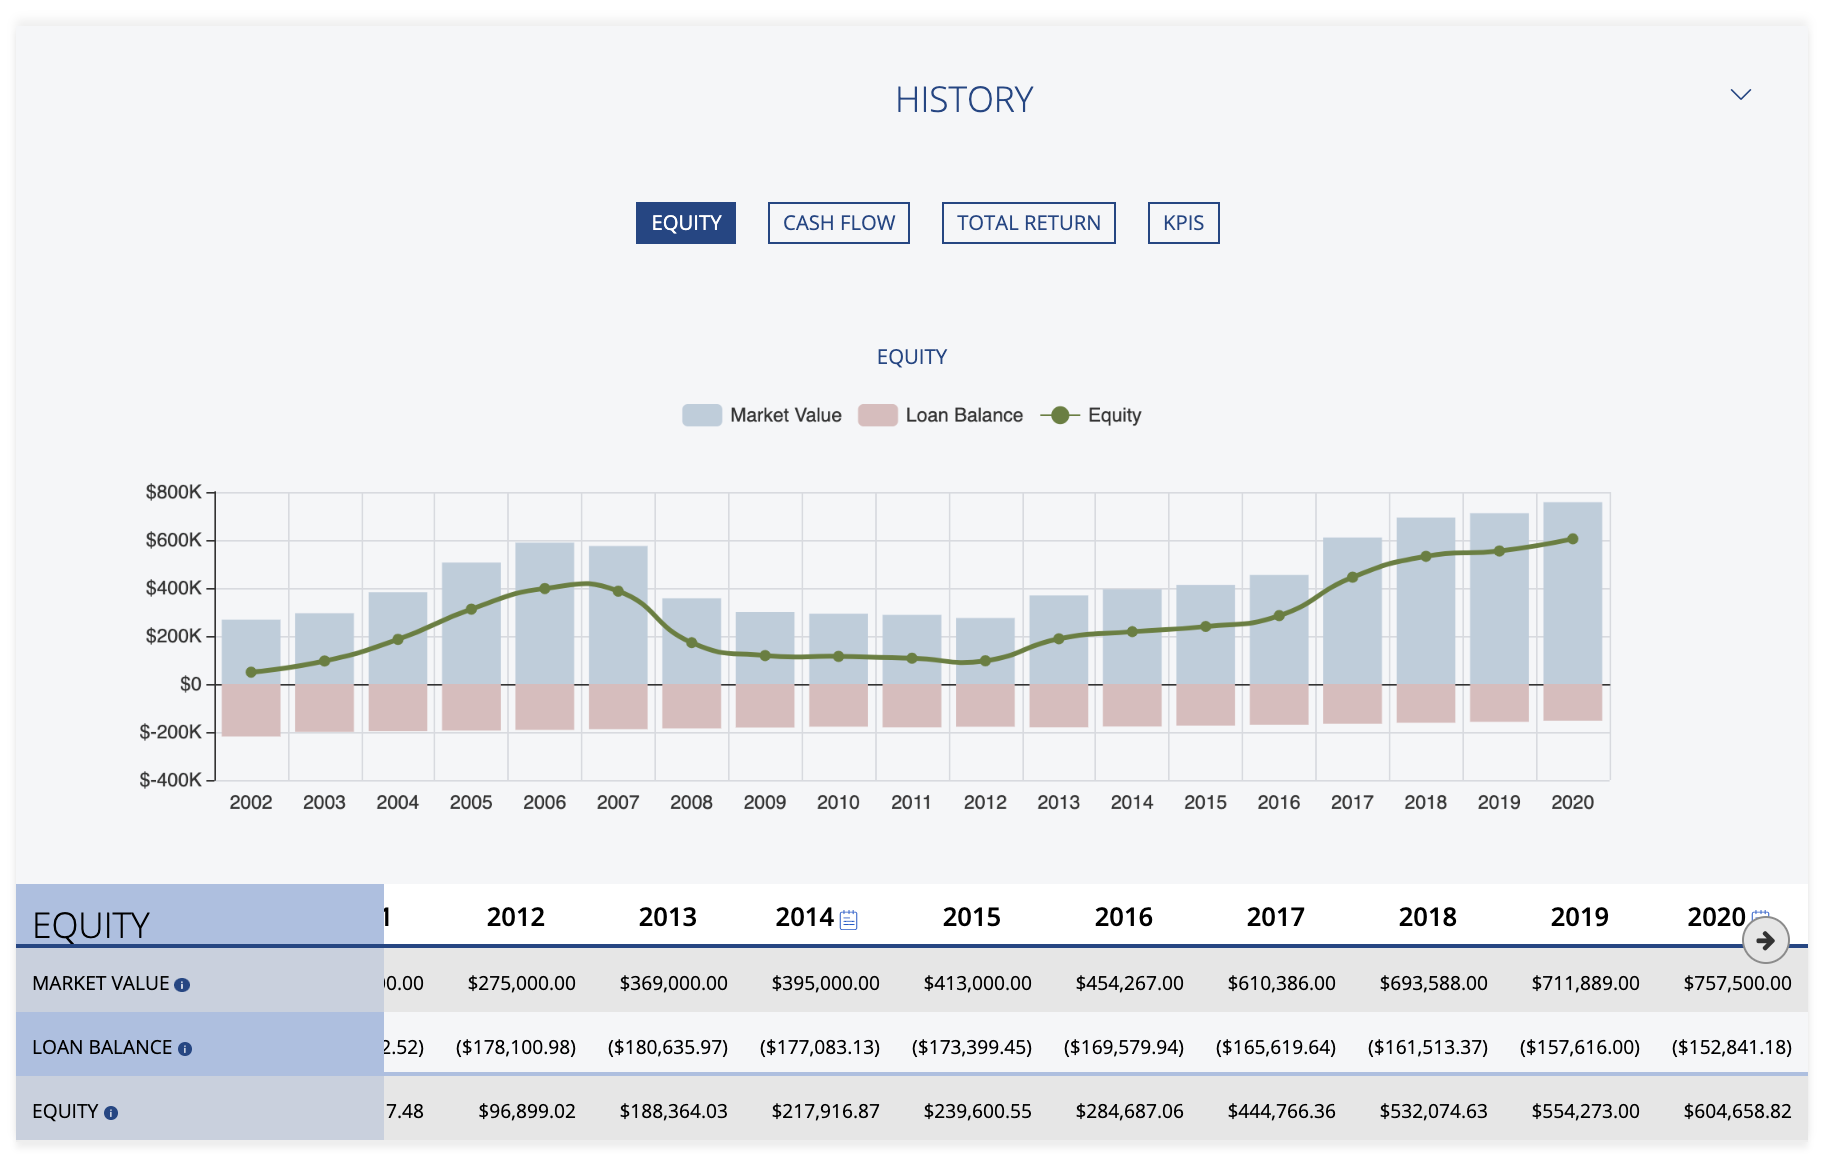Click the pink Loan Balance color swatch
1838x1162 pixels.
click(879, 414)
